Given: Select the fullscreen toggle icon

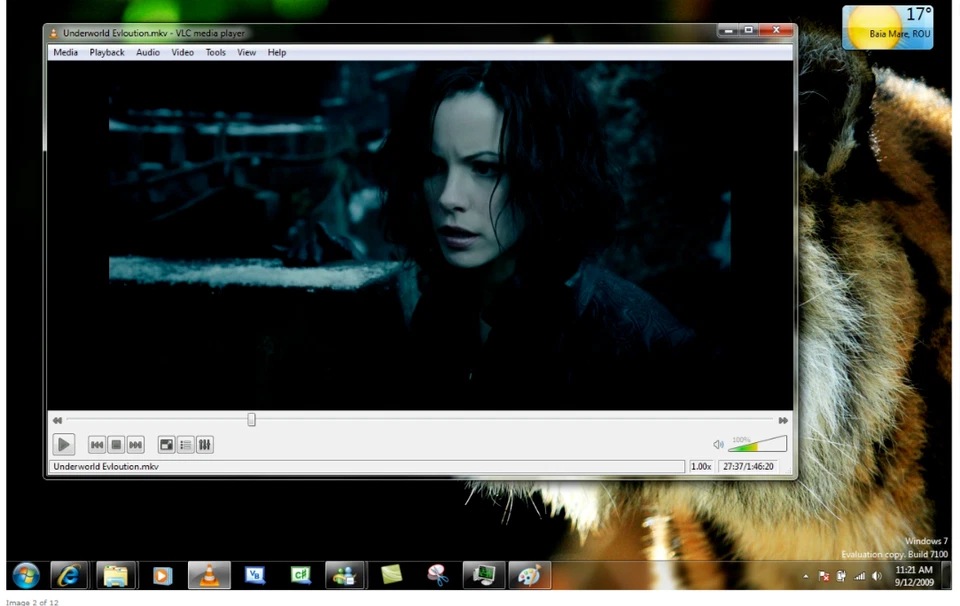Looking at the screenshot, I should [x=166, y=444].
